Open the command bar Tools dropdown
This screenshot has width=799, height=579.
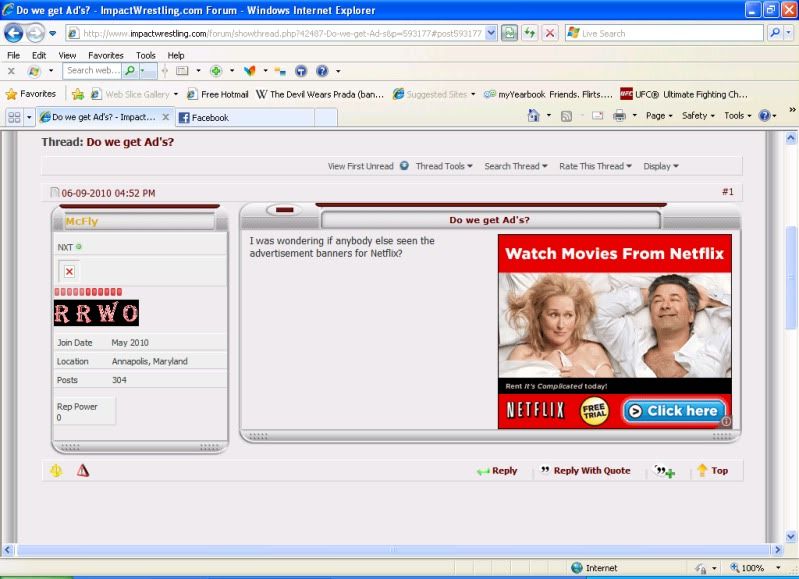coord(737,116)
